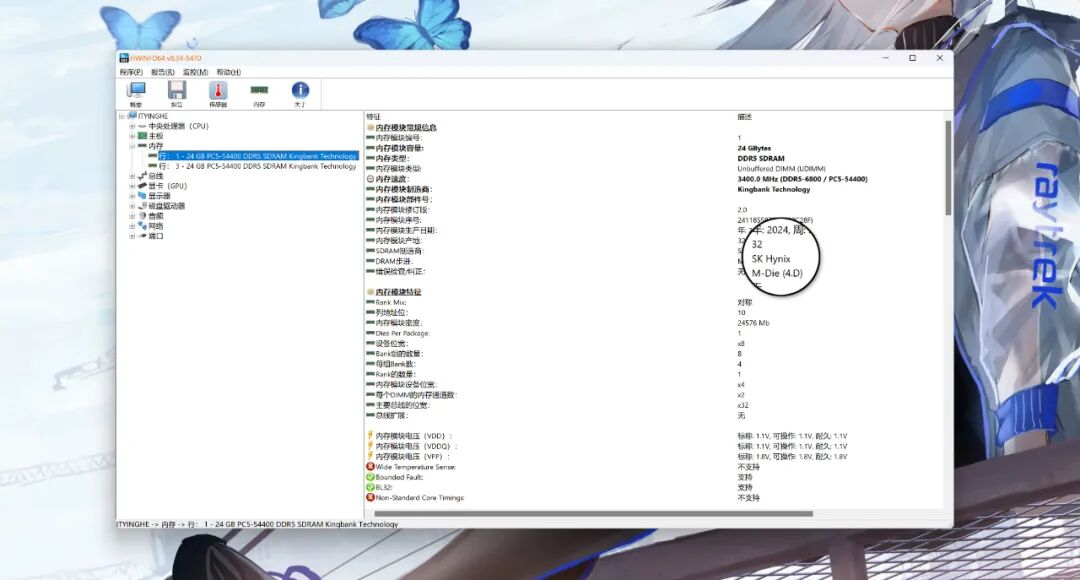Open the 概要 summary toolbar icon
This screenshot has width=1080, height=580.
pyautogui.click(x=136, y=90)
